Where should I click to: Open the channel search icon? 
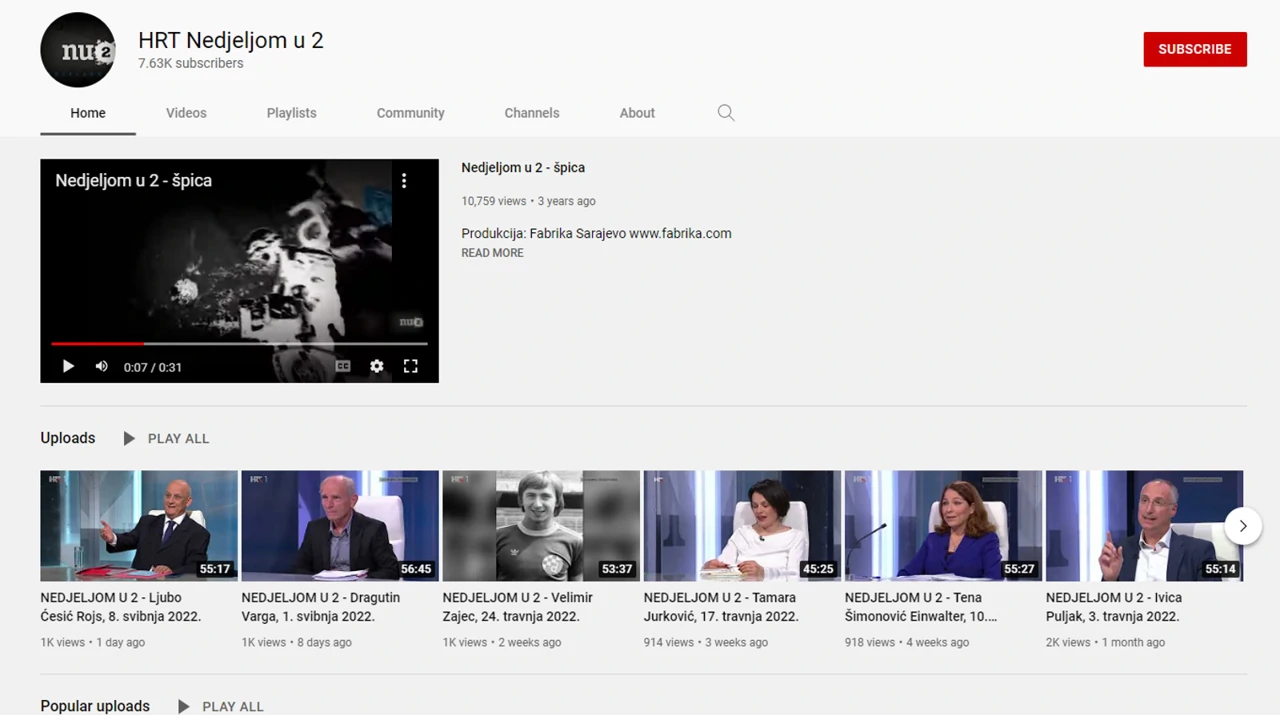pyautogui.click(x=726, y=112)
